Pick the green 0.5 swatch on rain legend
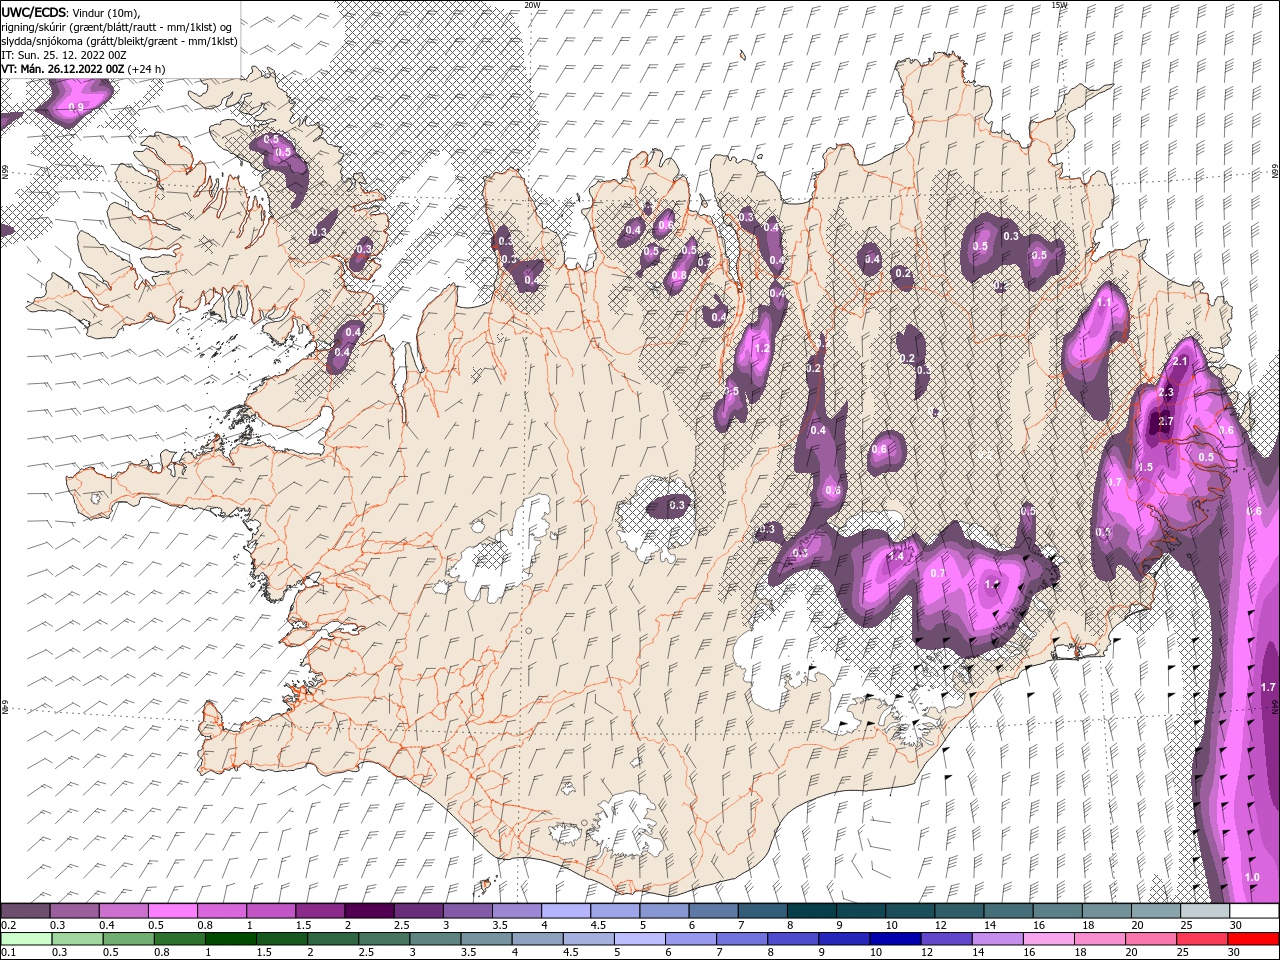This screenshot has height=960, width=1280. coord(128,939)
